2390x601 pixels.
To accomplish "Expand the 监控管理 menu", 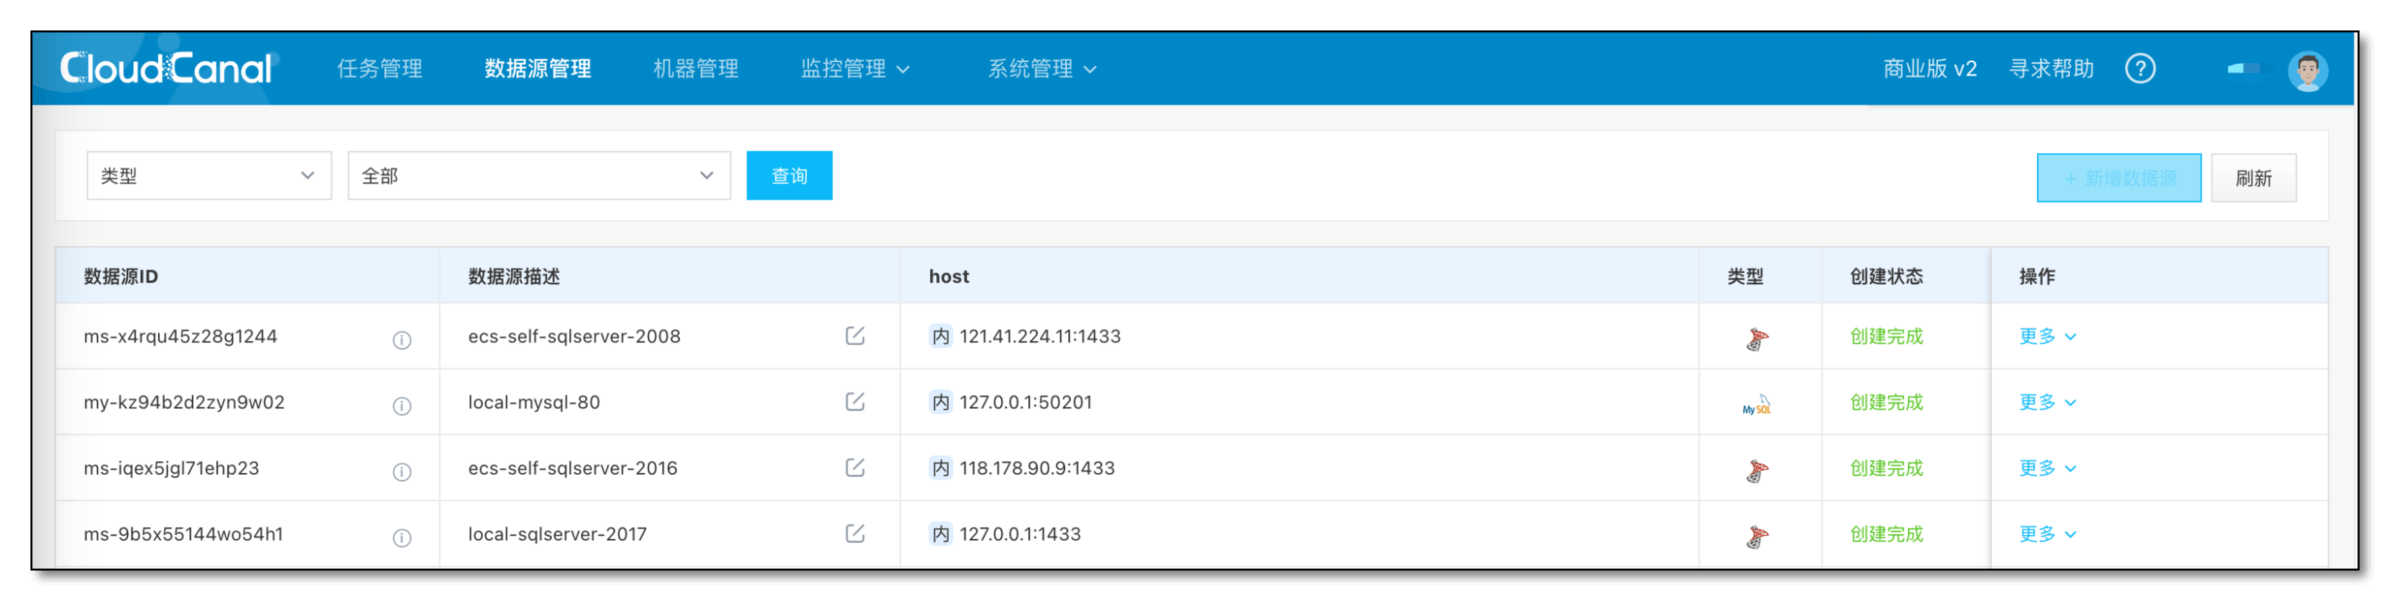I will point(855,69).
